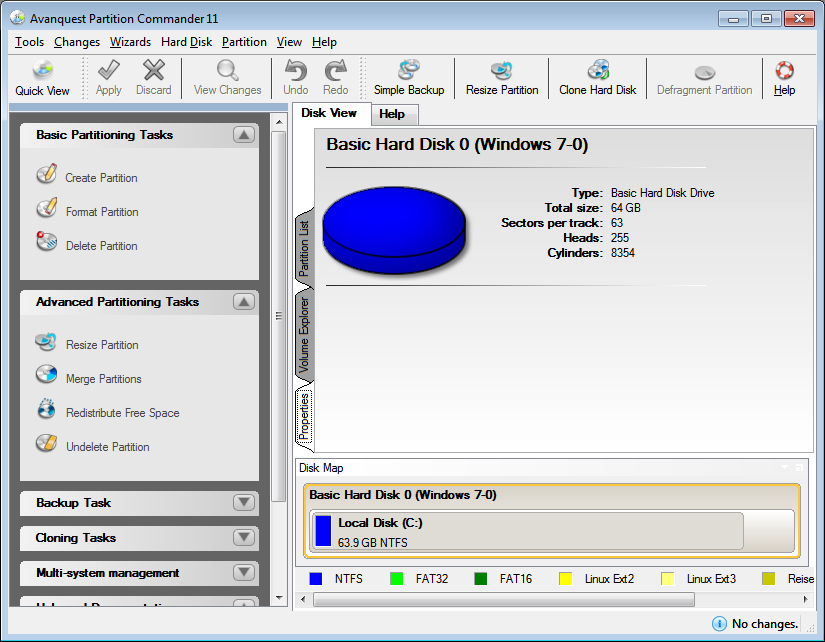
Task: Click the Merge Partitions link
Action: pos(104,379)
